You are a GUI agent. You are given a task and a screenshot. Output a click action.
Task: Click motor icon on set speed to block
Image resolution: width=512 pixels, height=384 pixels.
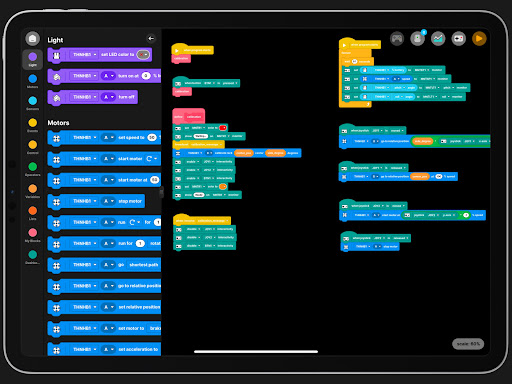pos(57,138)
